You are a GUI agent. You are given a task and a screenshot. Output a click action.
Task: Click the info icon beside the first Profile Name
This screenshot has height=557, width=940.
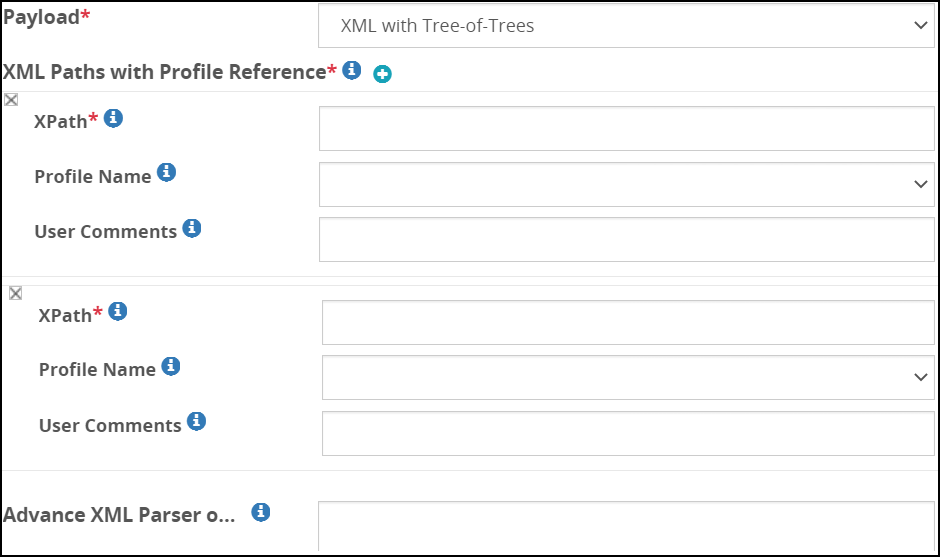point(167,173)
